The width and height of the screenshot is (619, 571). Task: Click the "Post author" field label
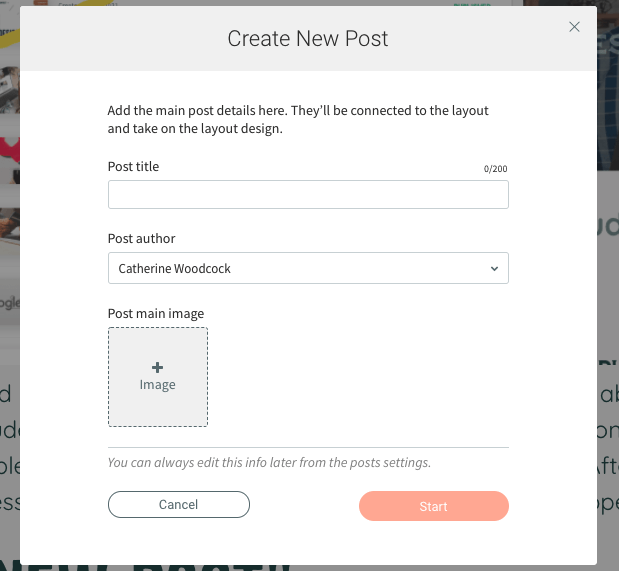click(141, 239)
